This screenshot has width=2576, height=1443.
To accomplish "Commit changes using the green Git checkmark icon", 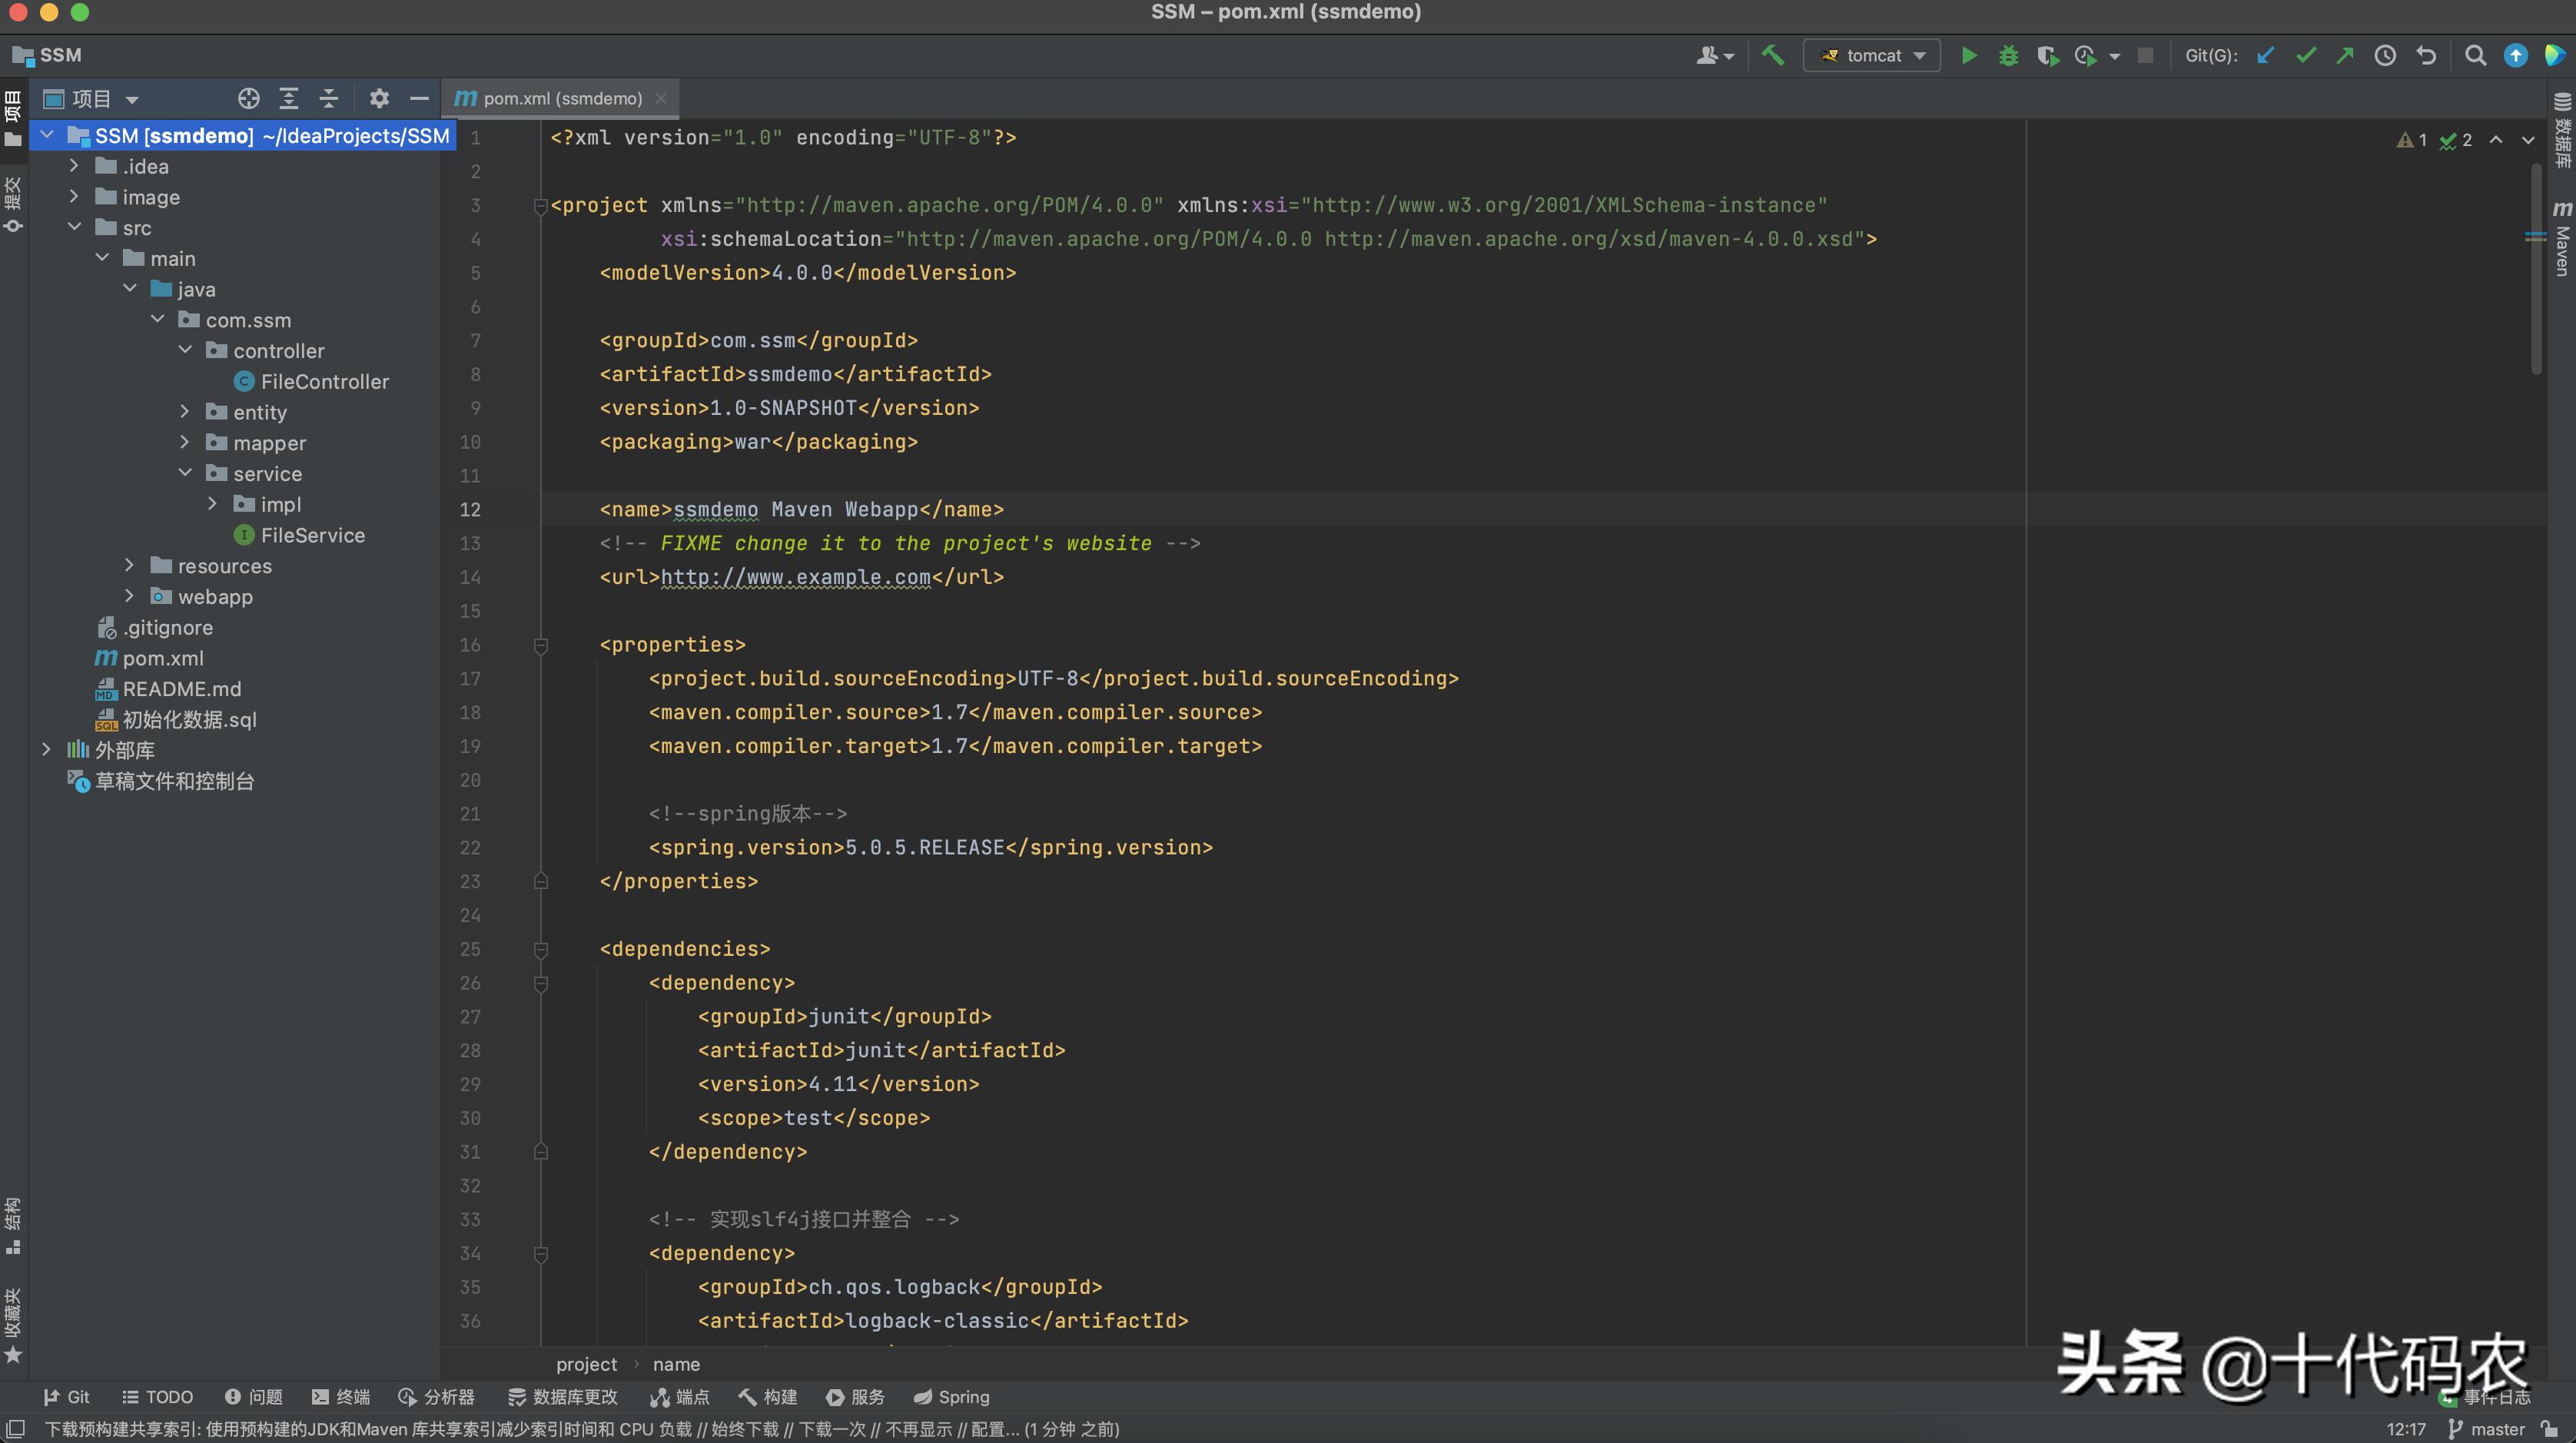I will point(2305,55).
